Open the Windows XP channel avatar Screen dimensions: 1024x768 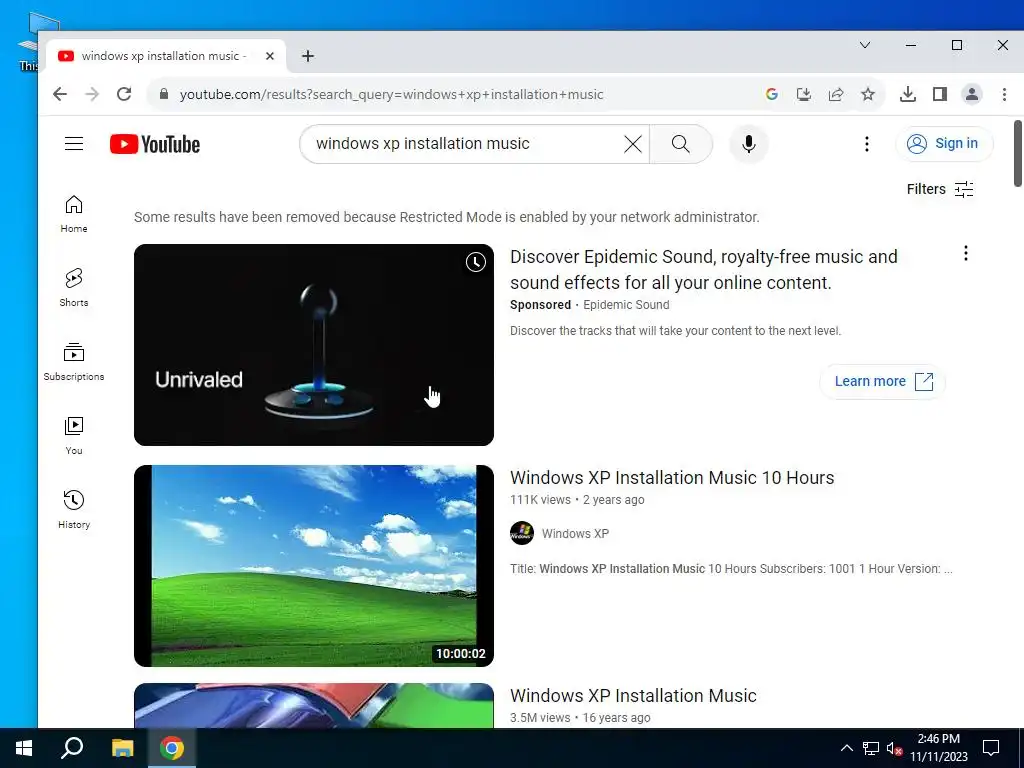point(522,533)
